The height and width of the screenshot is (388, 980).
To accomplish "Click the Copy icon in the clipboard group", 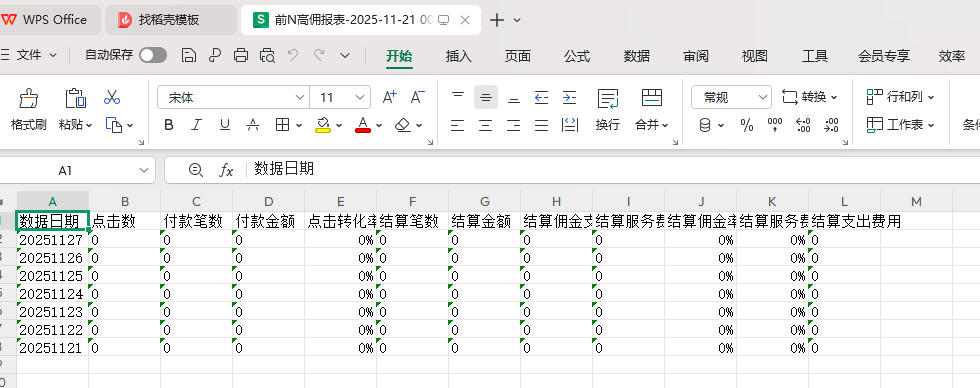I will [113, 125].
